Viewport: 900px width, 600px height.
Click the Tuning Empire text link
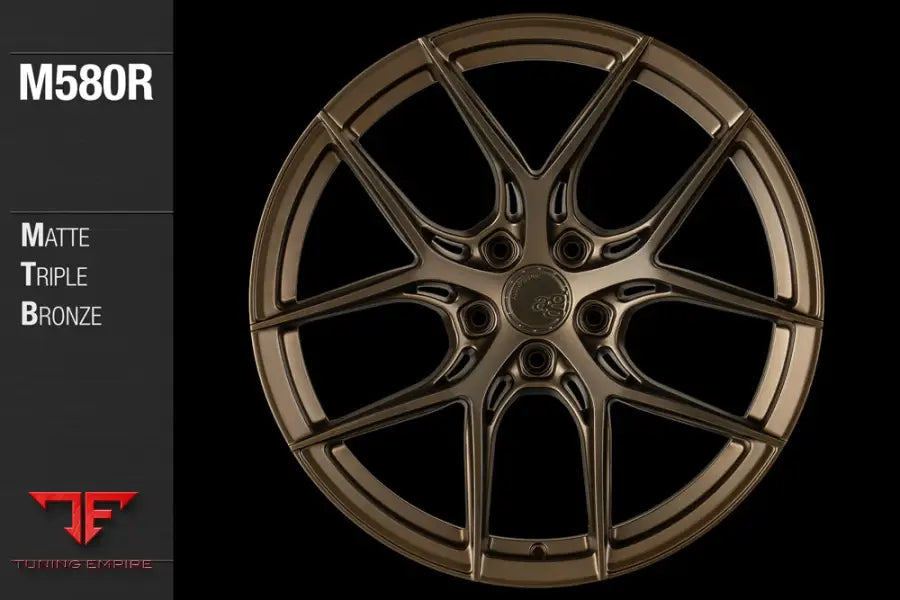coord(85,563)
